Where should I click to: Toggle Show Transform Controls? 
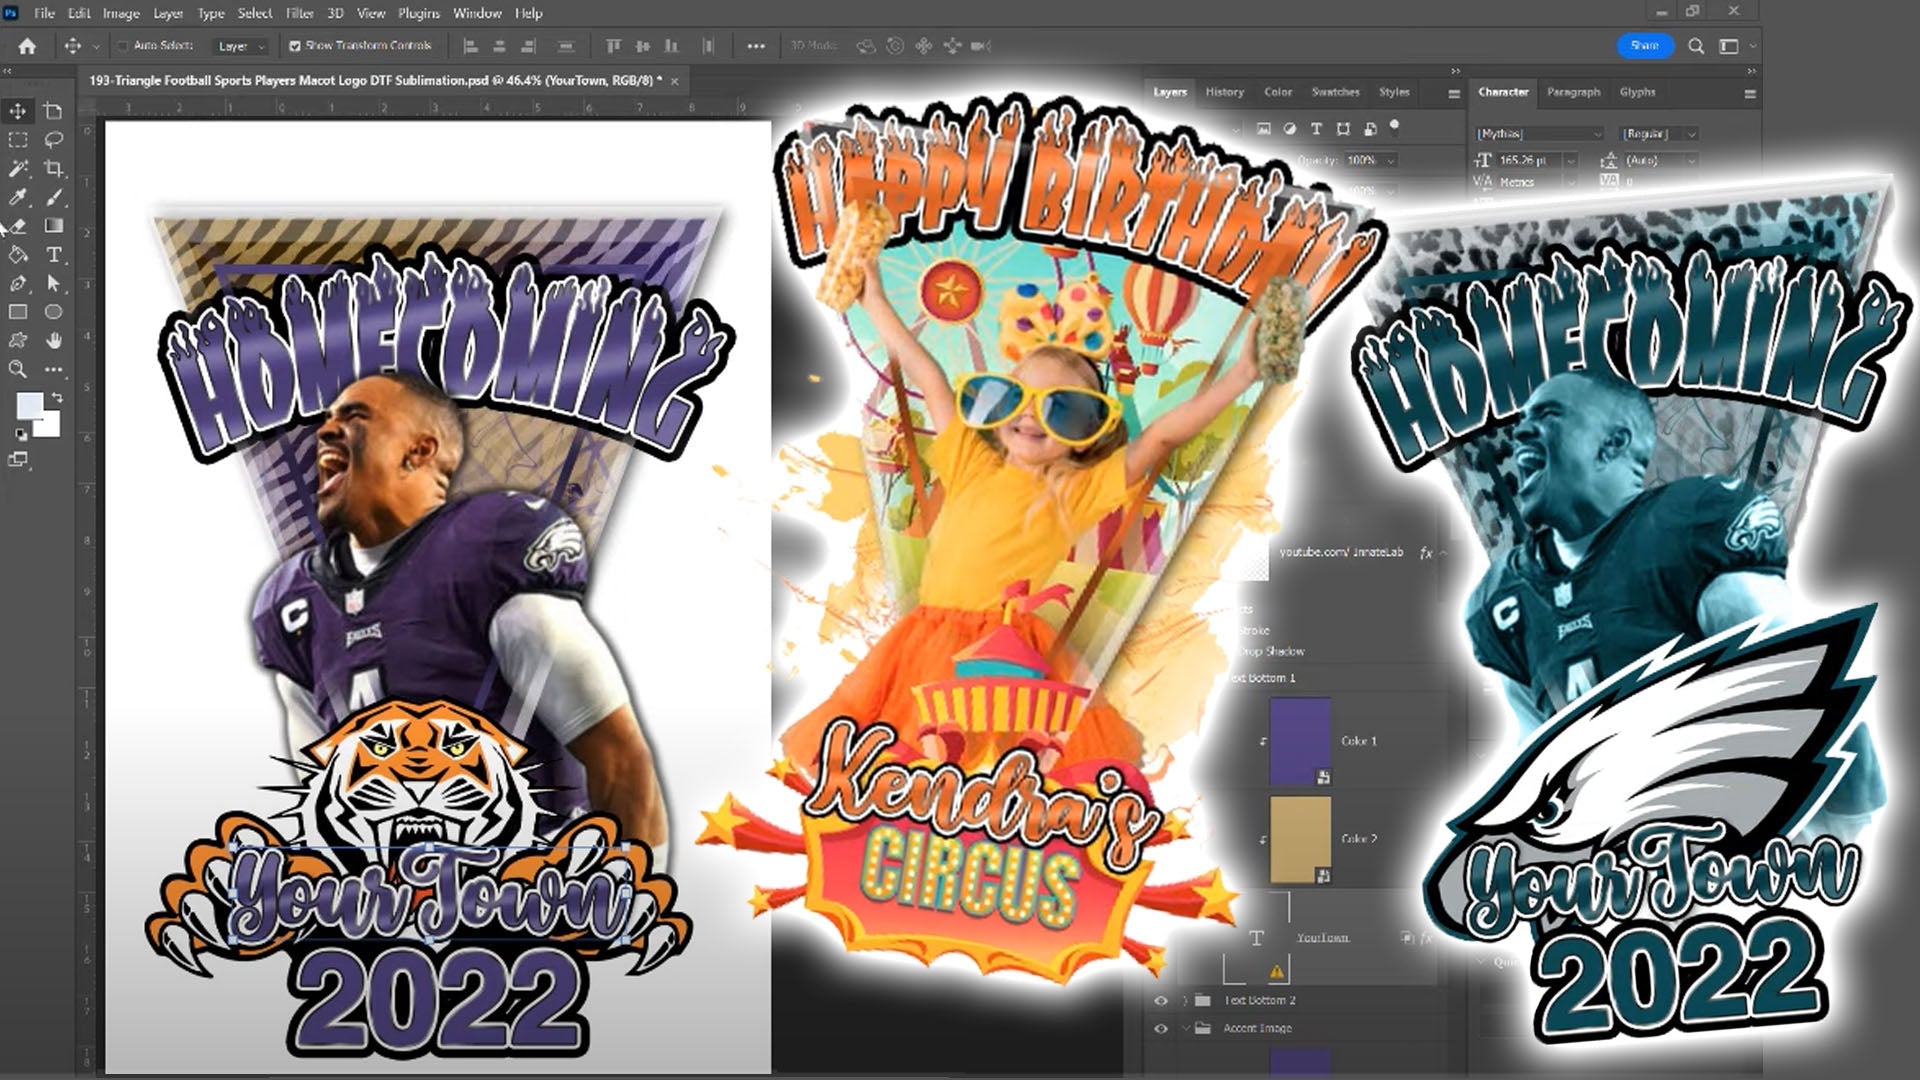click(x=293, y=46)
